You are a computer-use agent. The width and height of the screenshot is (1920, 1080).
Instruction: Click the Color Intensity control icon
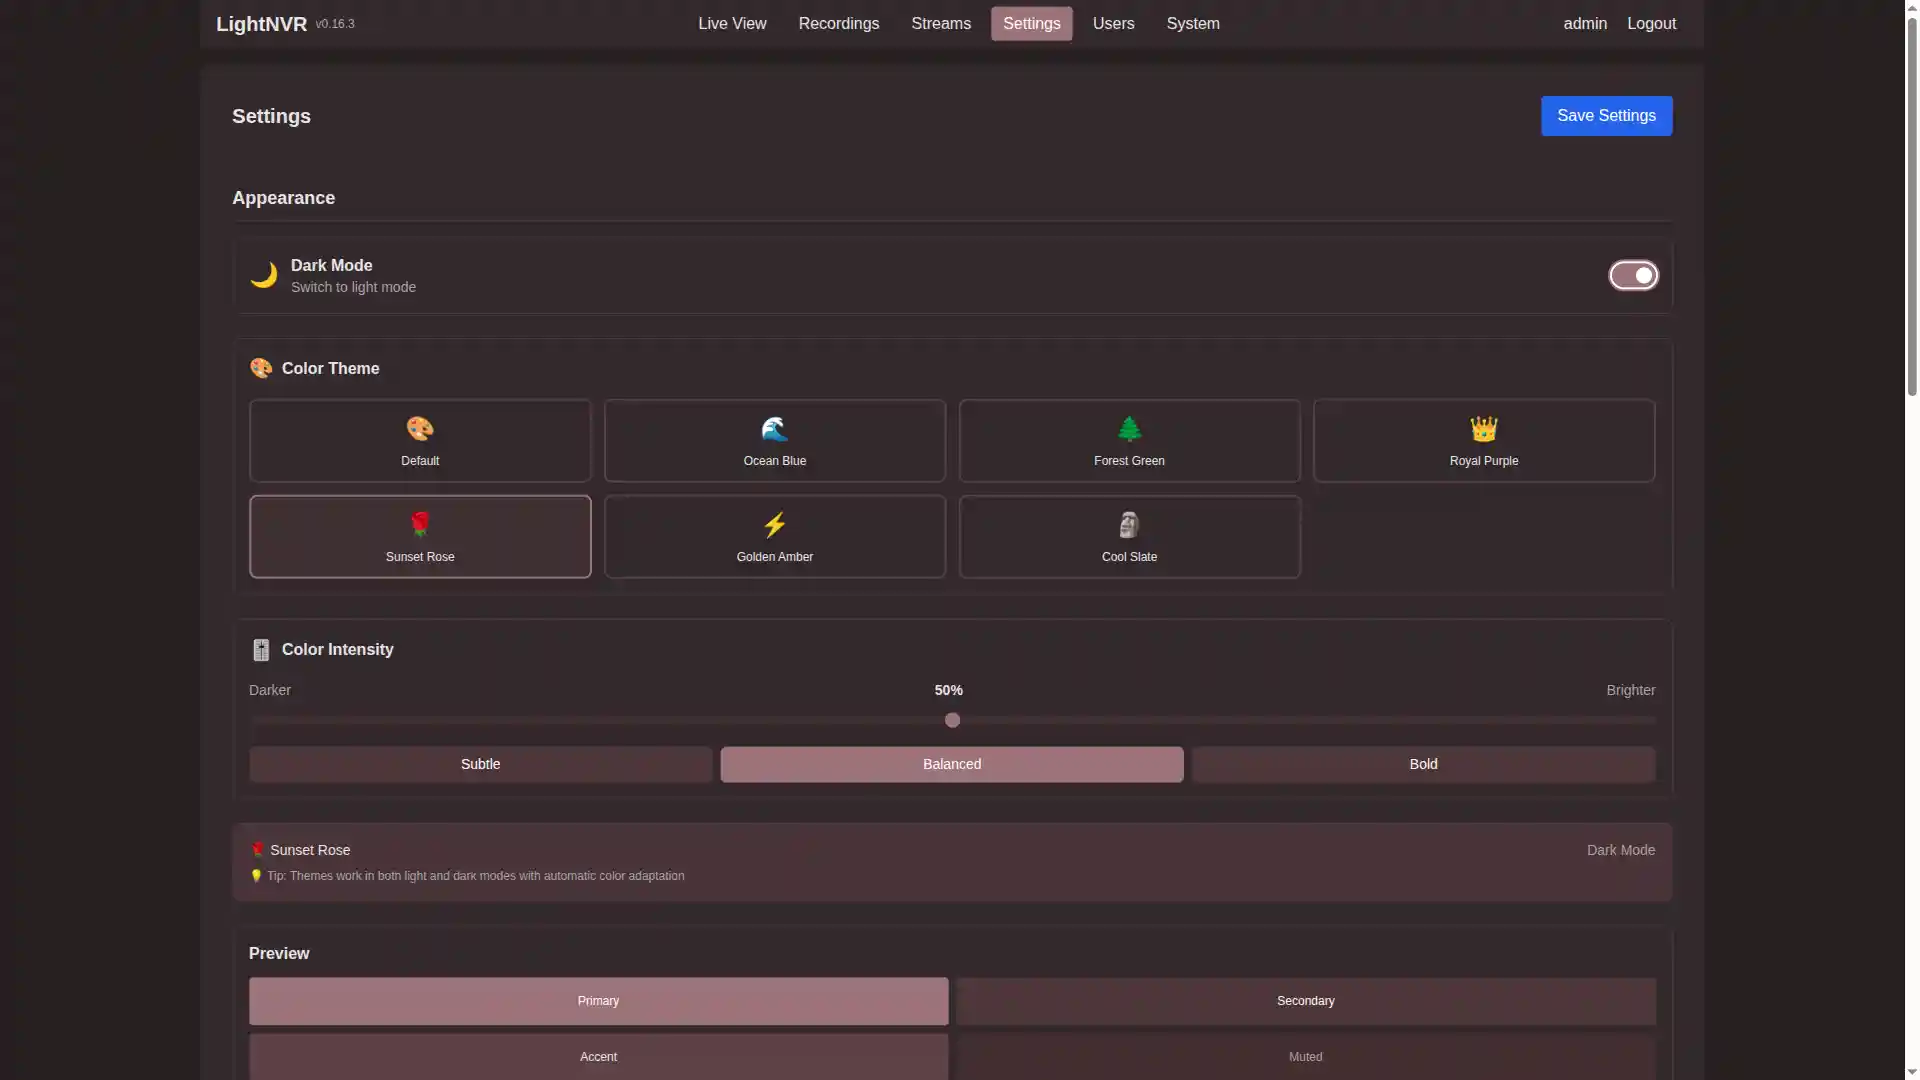(x=260, y=649)
